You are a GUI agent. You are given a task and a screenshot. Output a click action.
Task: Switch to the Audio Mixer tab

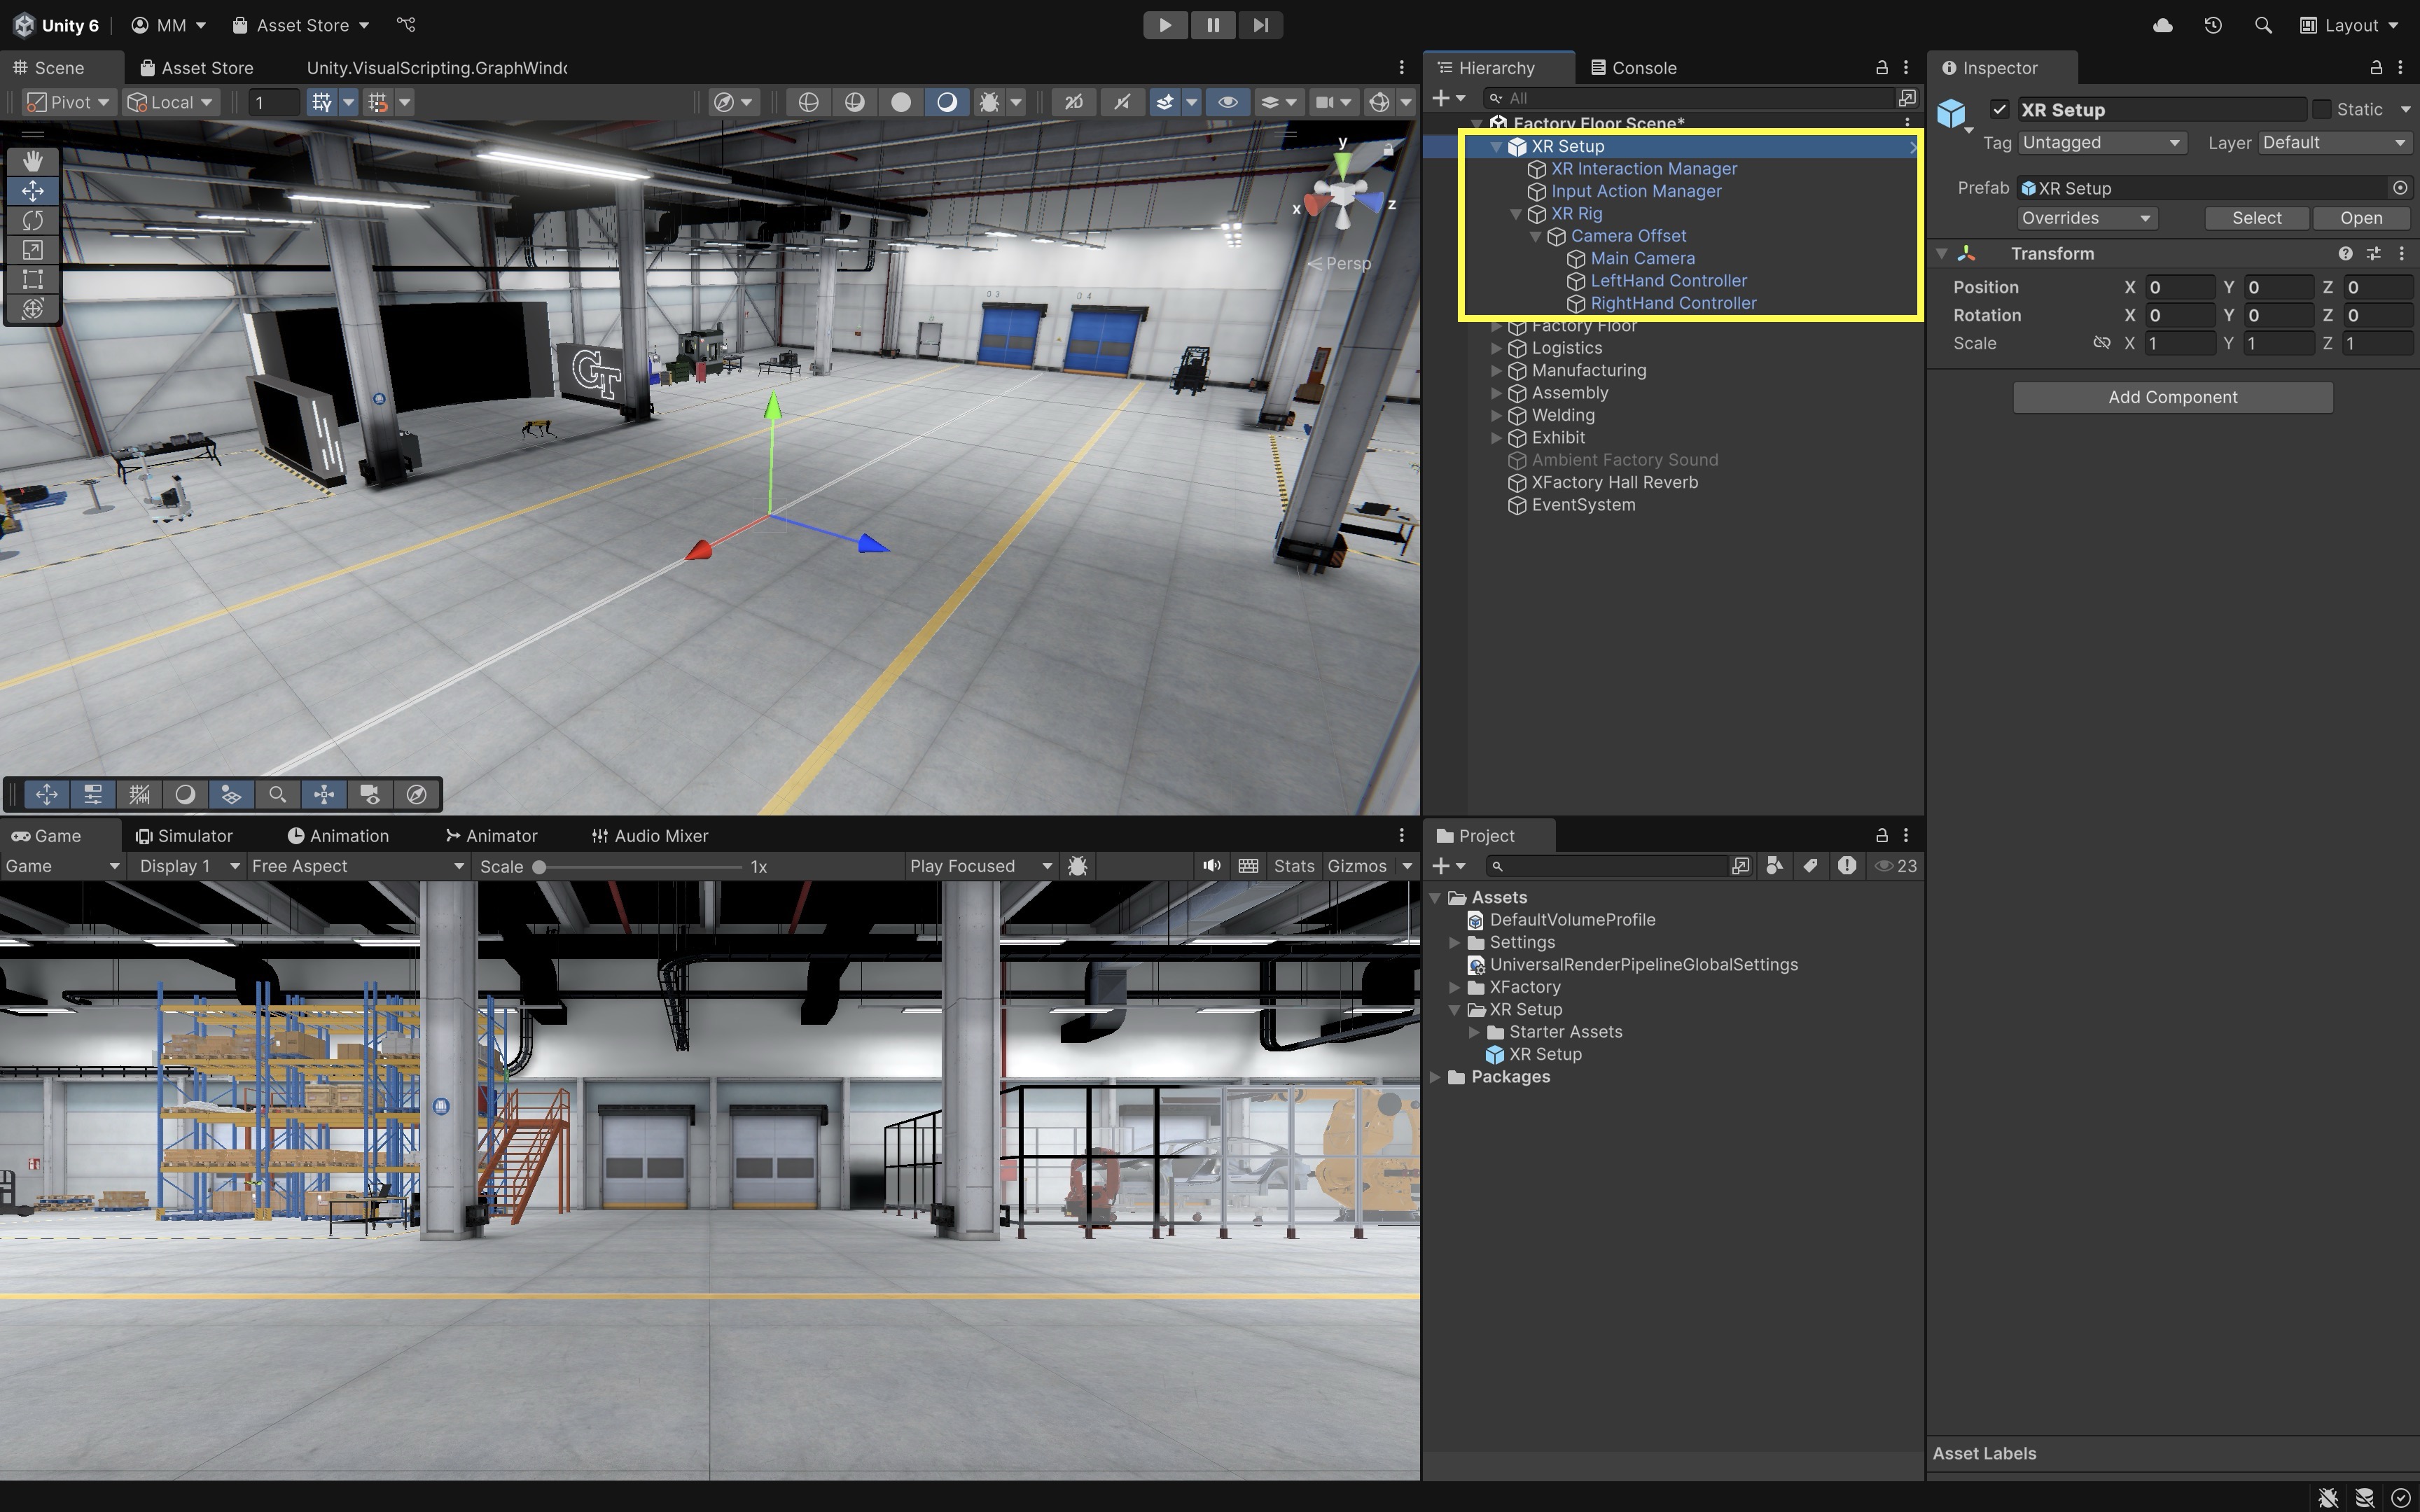(650, 836)
